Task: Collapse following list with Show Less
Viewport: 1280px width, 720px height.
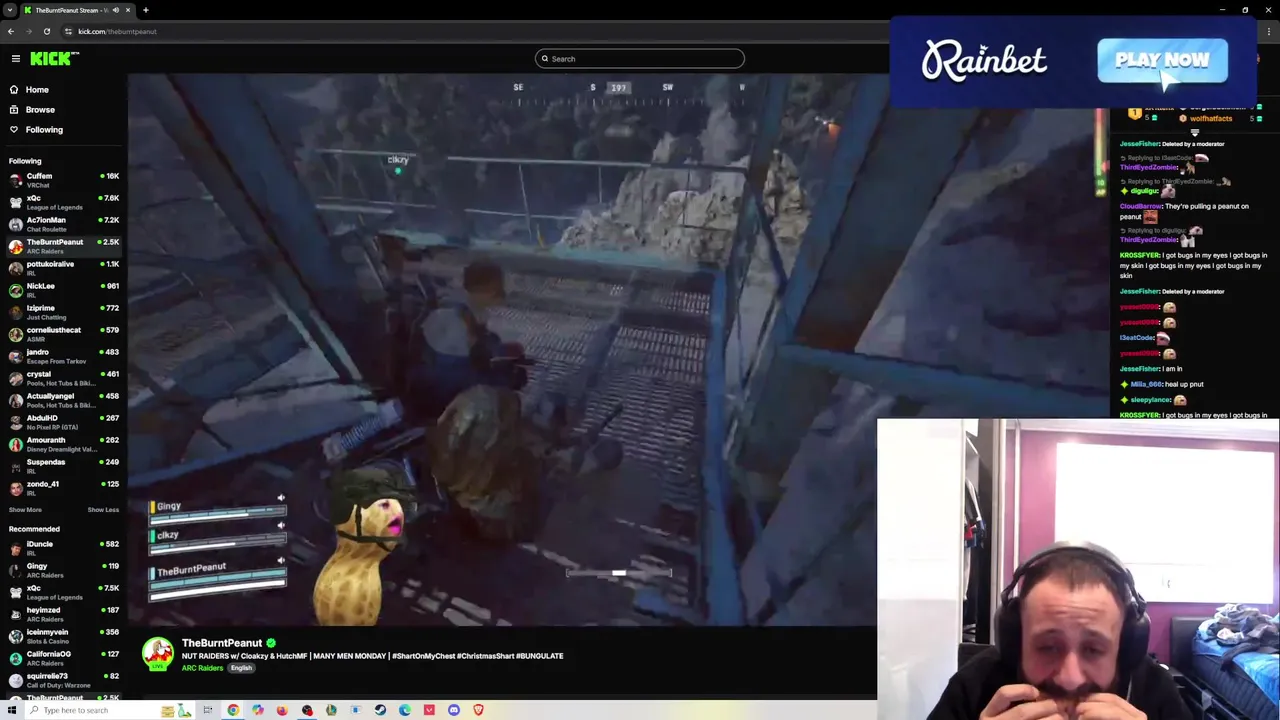Action: click(x=103, y=510)
